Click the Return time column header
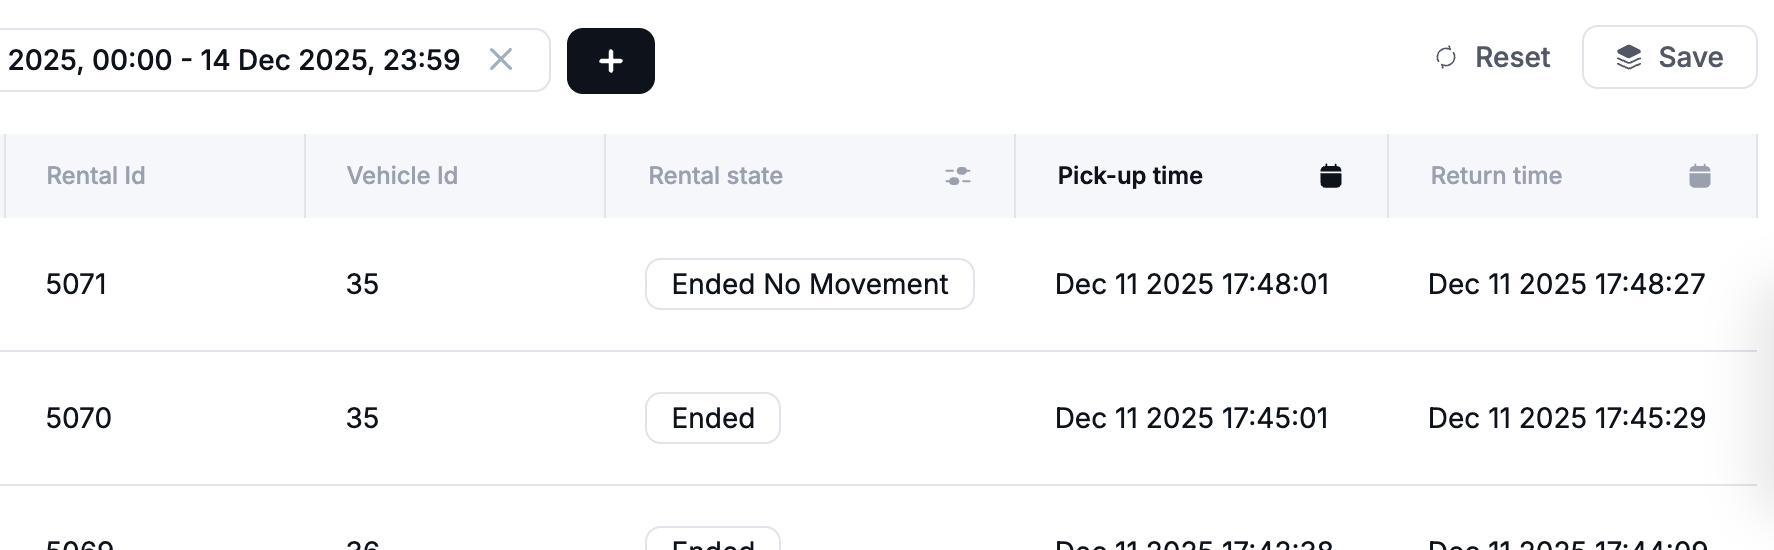 [x=1496, y=176]
